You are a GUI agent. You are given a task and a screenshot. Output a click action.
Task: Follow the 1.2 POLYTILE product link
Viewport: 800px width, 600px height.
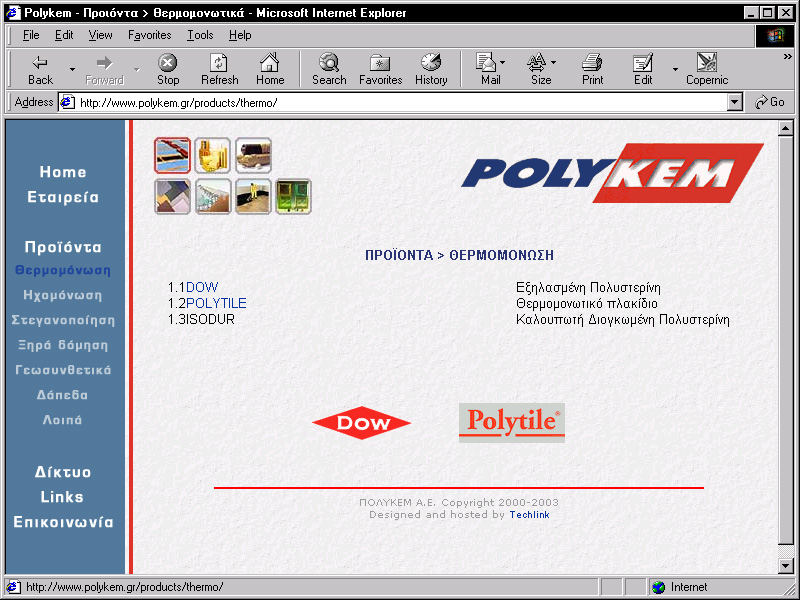point(216,304)
